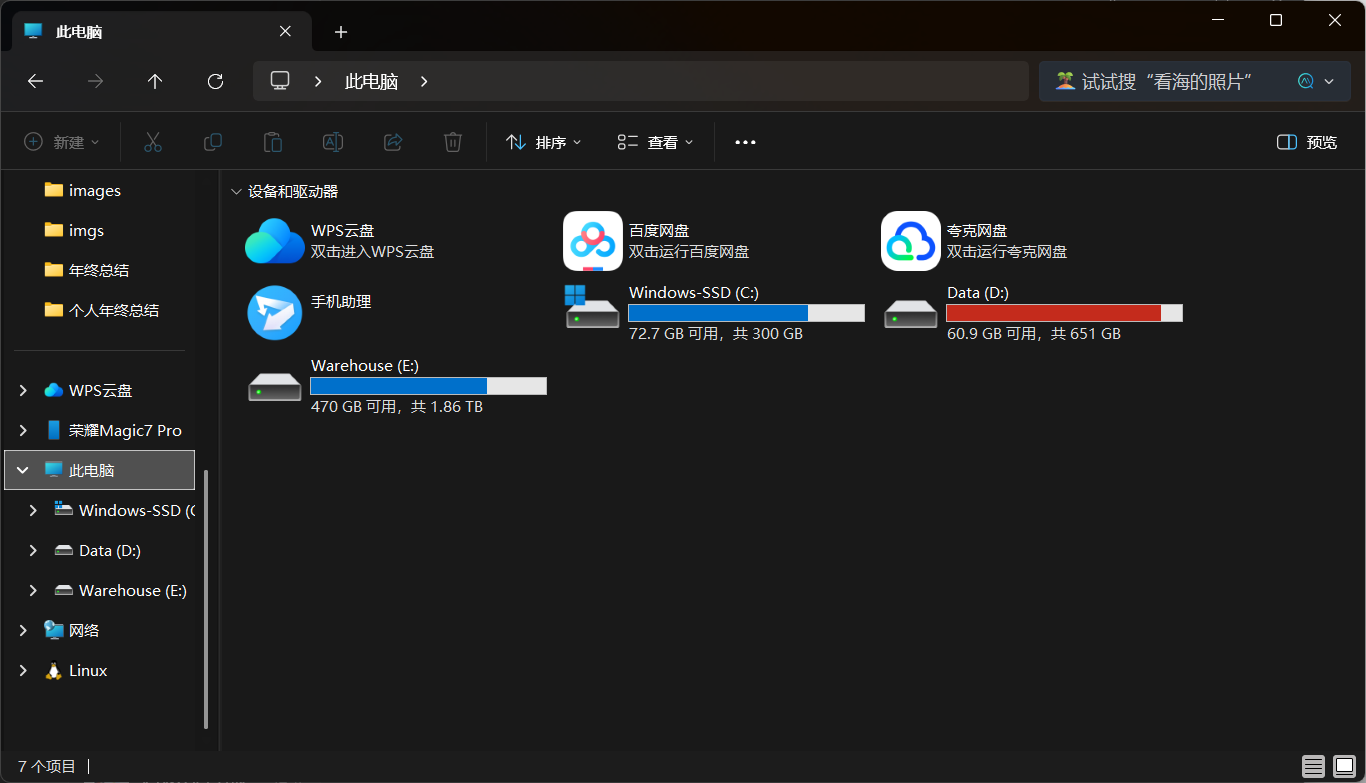1366x783 pixels.
Task: Expand Warehouse (E:) in the navigation tree
Action: point(33,590)
